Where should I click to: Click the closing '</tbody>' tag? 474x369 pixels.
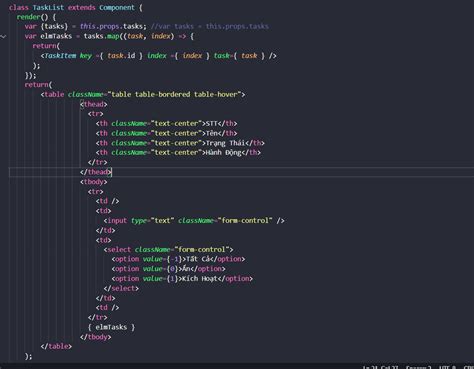(96, 337)
